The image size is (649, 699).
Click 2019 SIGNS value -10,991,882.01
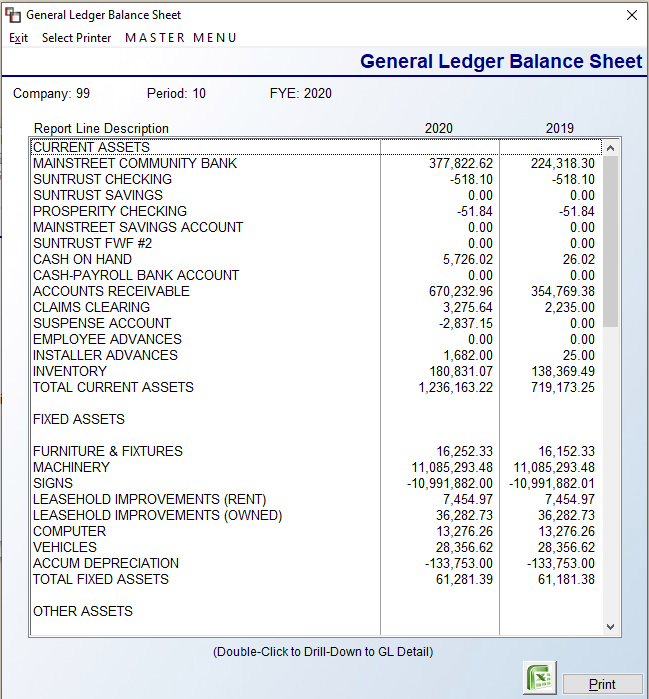pos(552,484)
